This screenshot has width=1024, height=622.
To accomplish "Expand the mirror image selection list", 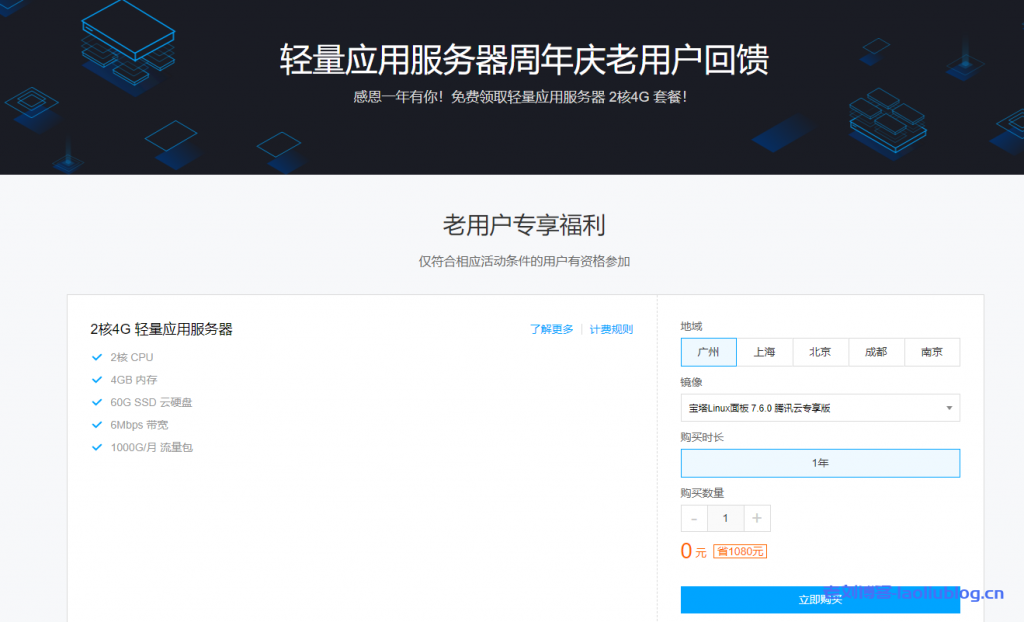I will click(820, 408).
